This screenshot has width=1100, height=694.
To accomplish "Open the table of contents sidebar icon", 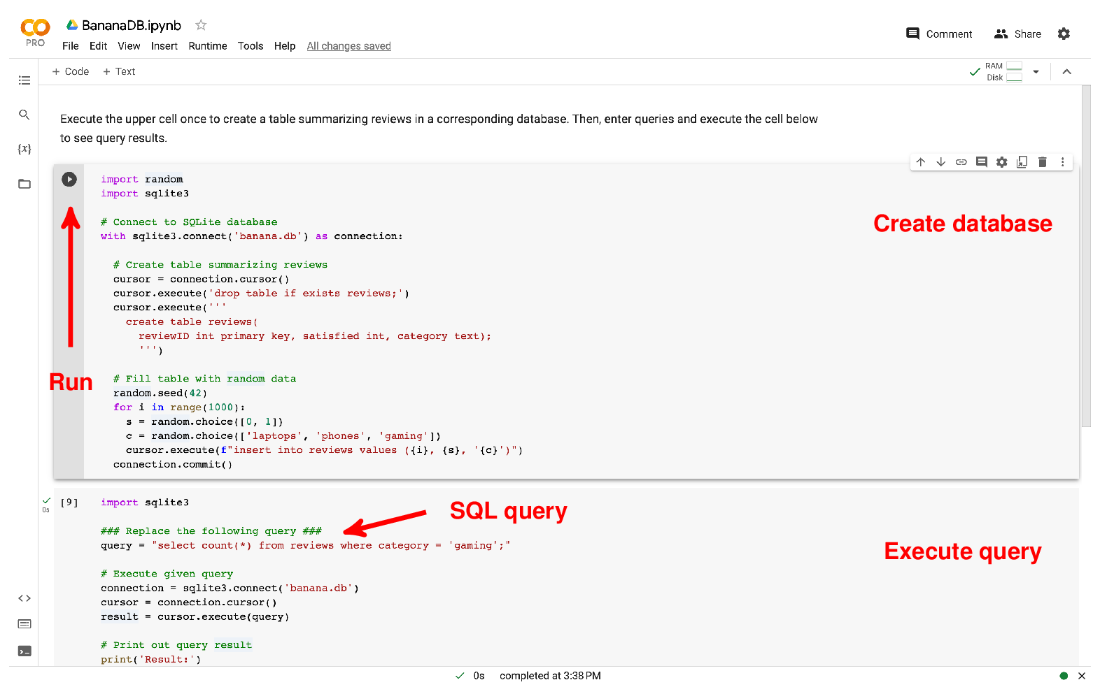I will 25,81.
